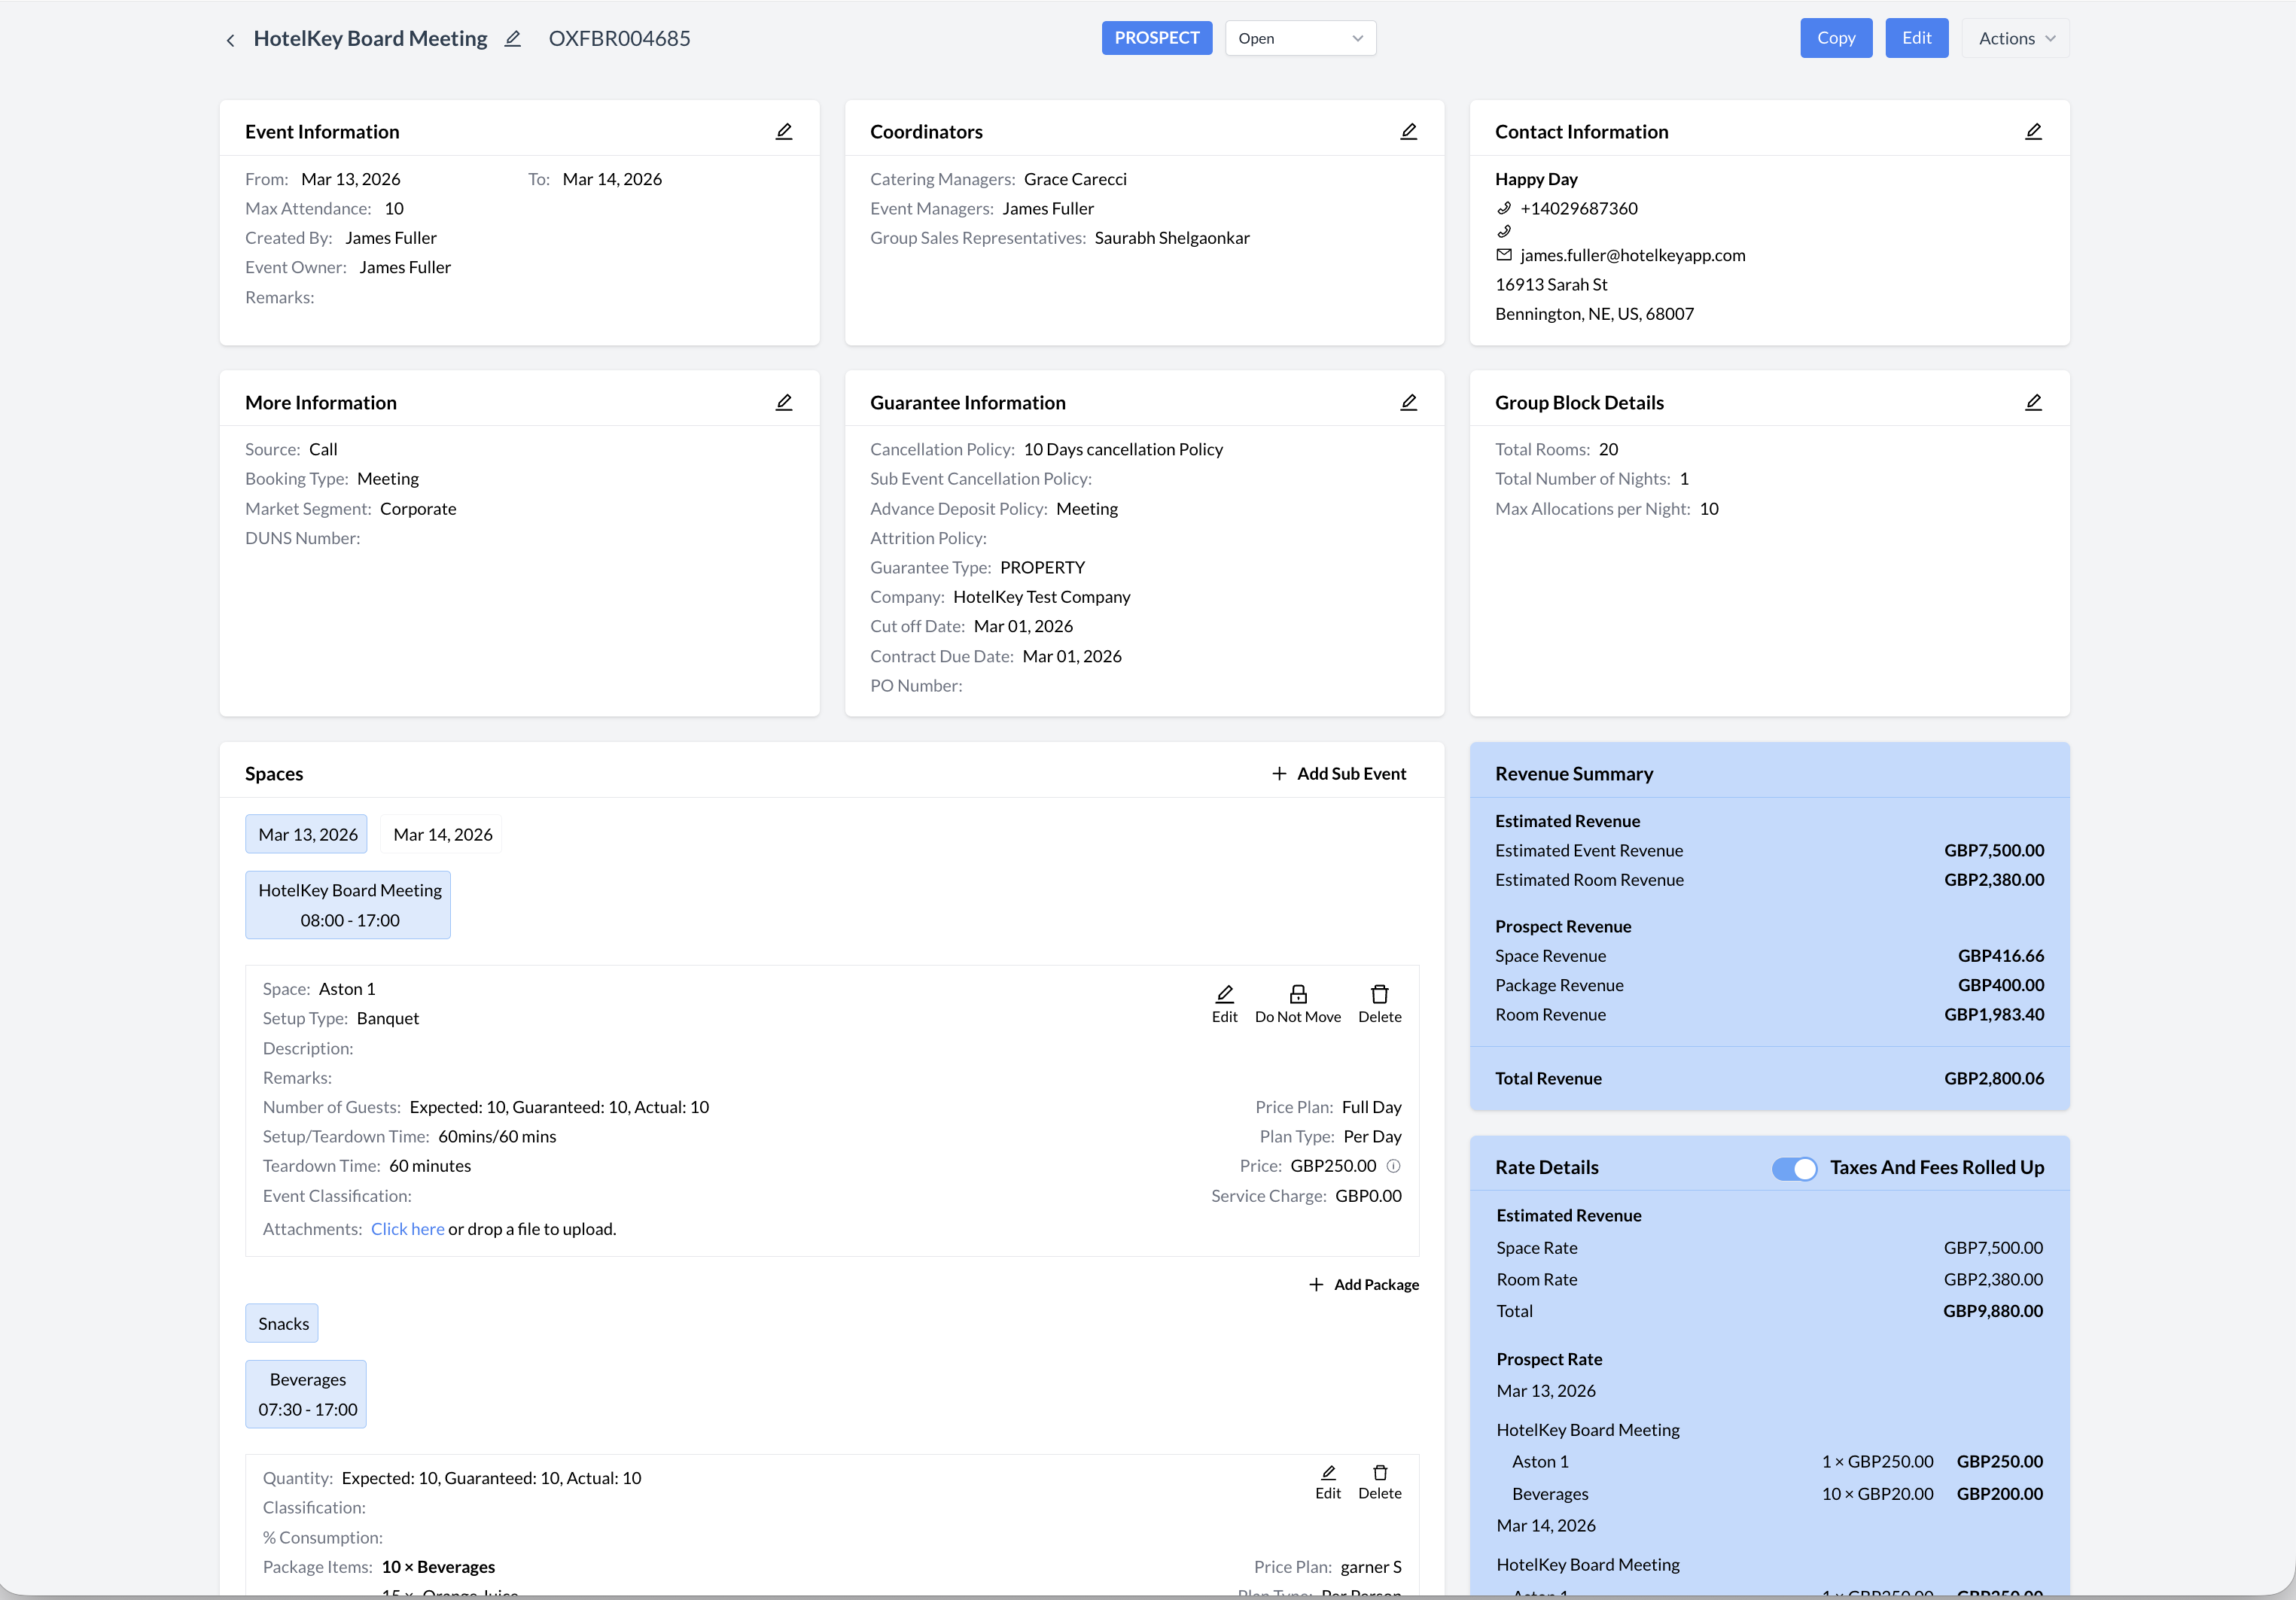2296x1600 pixels.
Task: Edit Contact Information via pencil icon
Action: click(x=2033, y=132)
